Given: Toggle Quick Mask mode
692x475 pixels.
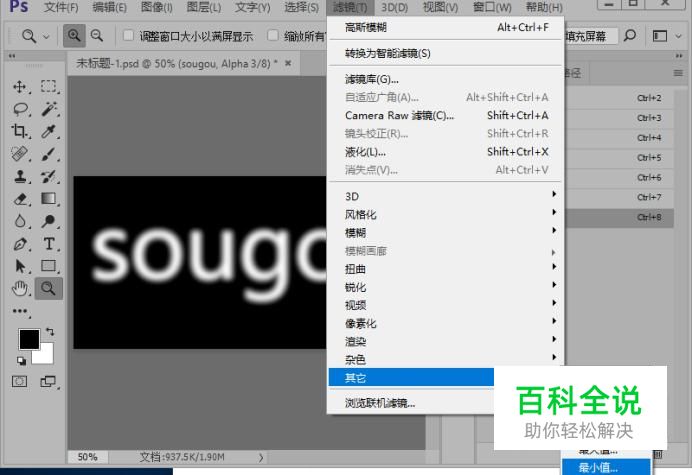Looking at the screenshot, I should click(x=19, y=381).
